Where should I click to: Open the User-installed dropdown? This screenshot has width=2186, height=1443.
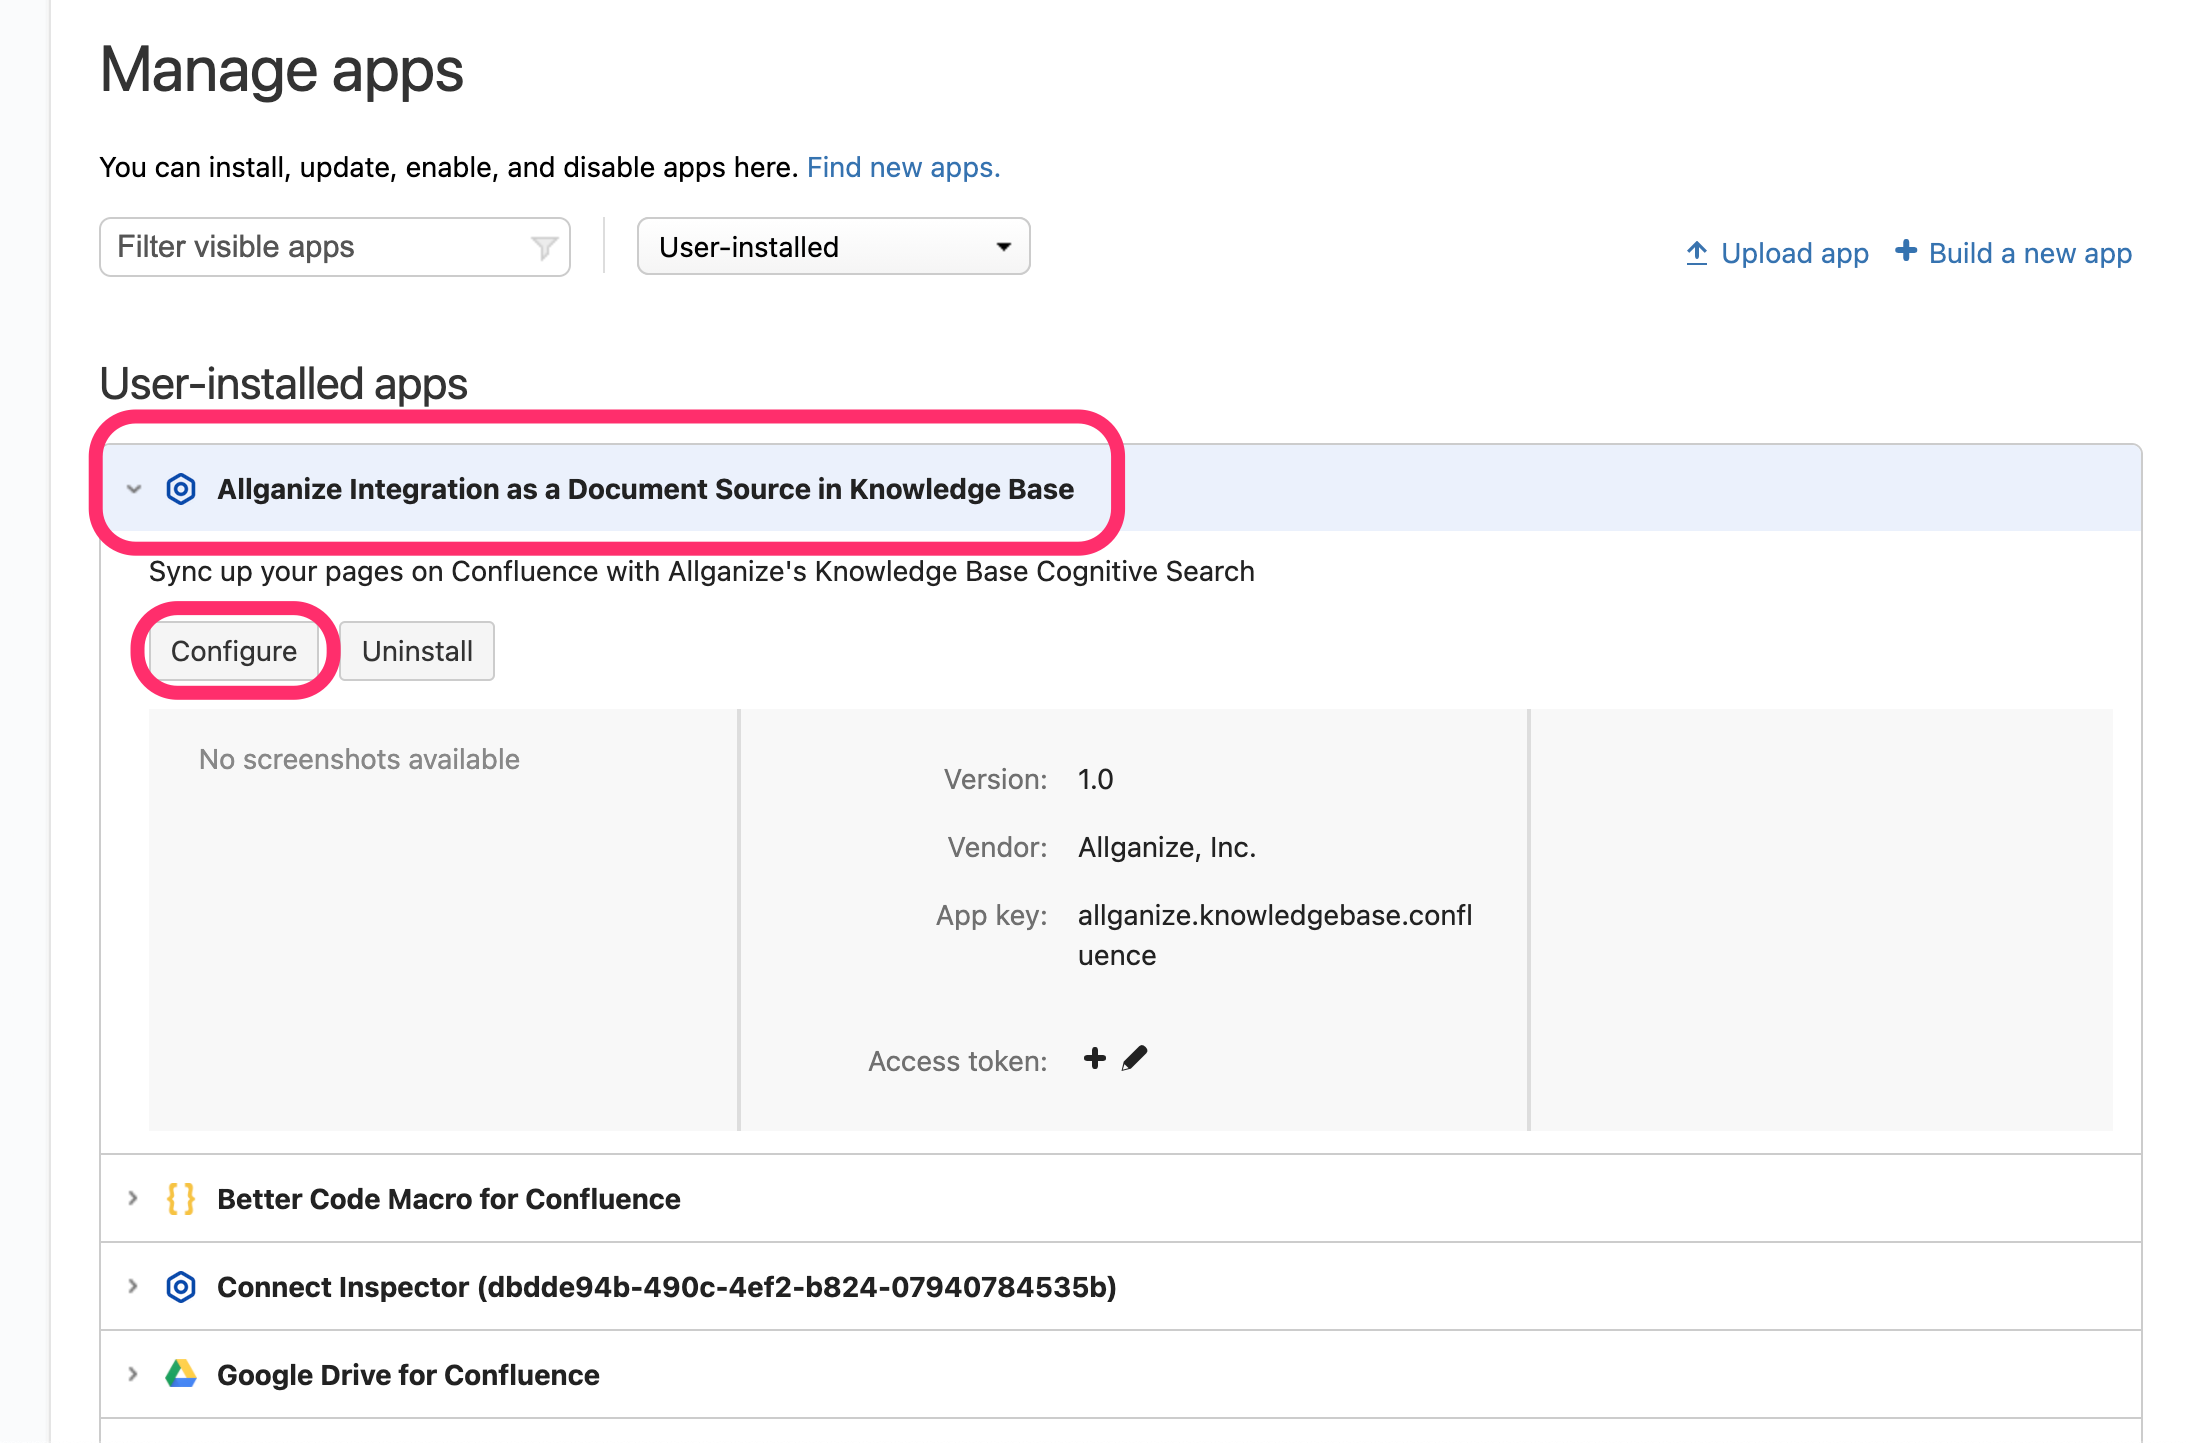[x=833, y=247]
